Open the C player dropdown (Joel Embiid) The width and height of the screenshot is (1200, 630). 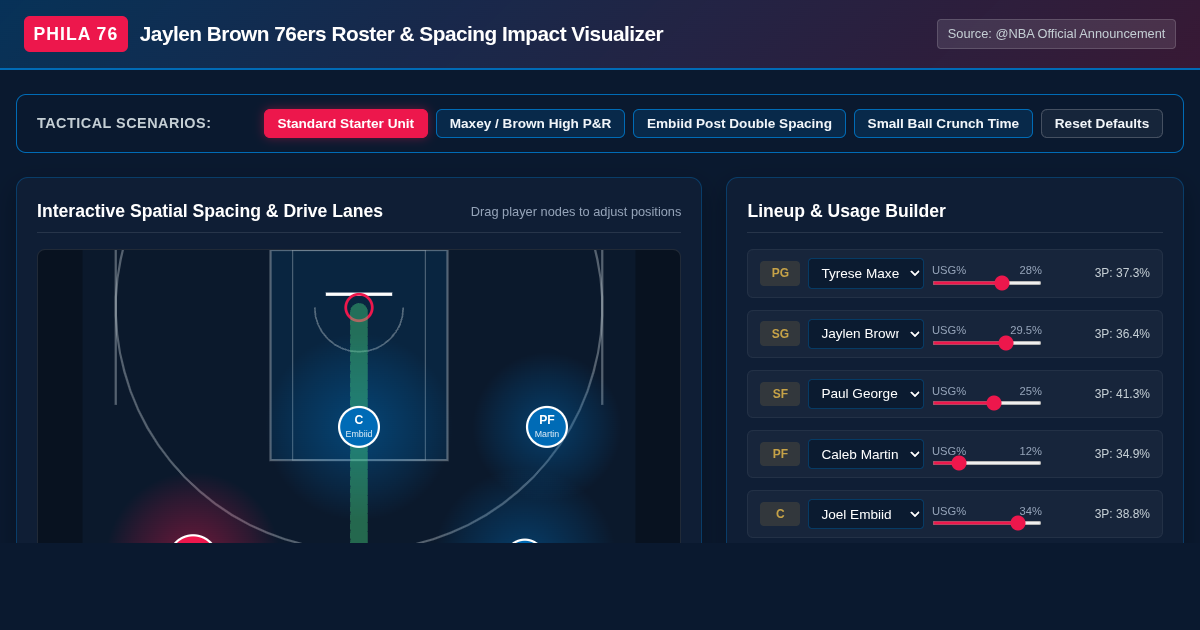pyautogui.click(x=866, y=513)
